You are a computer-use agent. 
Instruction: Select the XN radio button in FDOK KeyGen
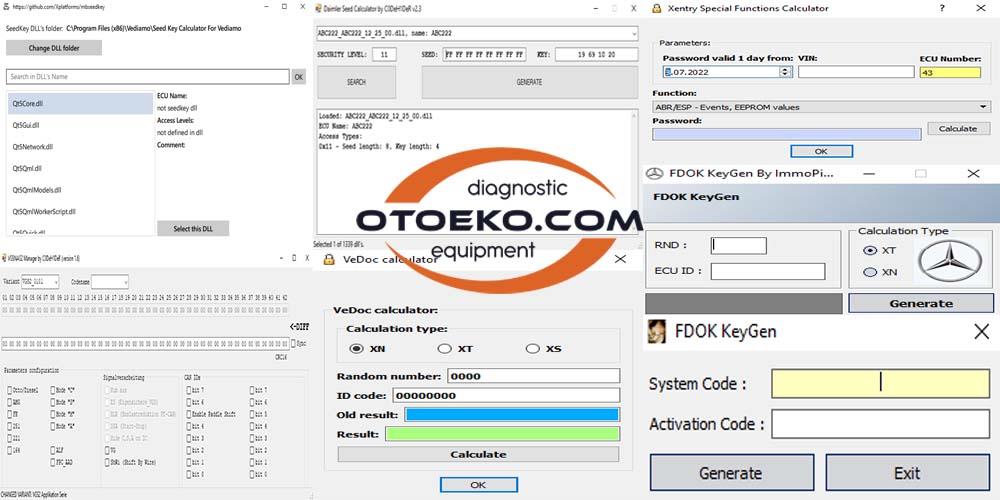click(x=869, y=272)
